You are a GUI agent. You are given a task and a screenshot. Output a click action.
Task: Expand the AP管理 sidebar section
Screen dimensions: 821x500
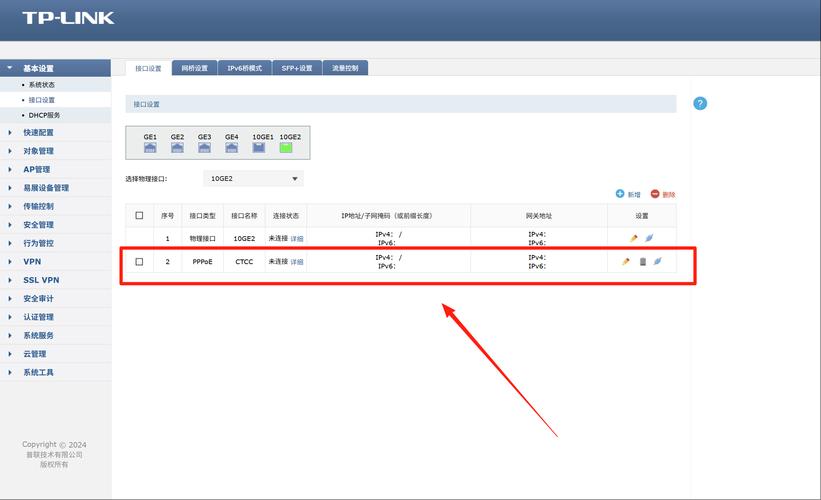(36, 169)
